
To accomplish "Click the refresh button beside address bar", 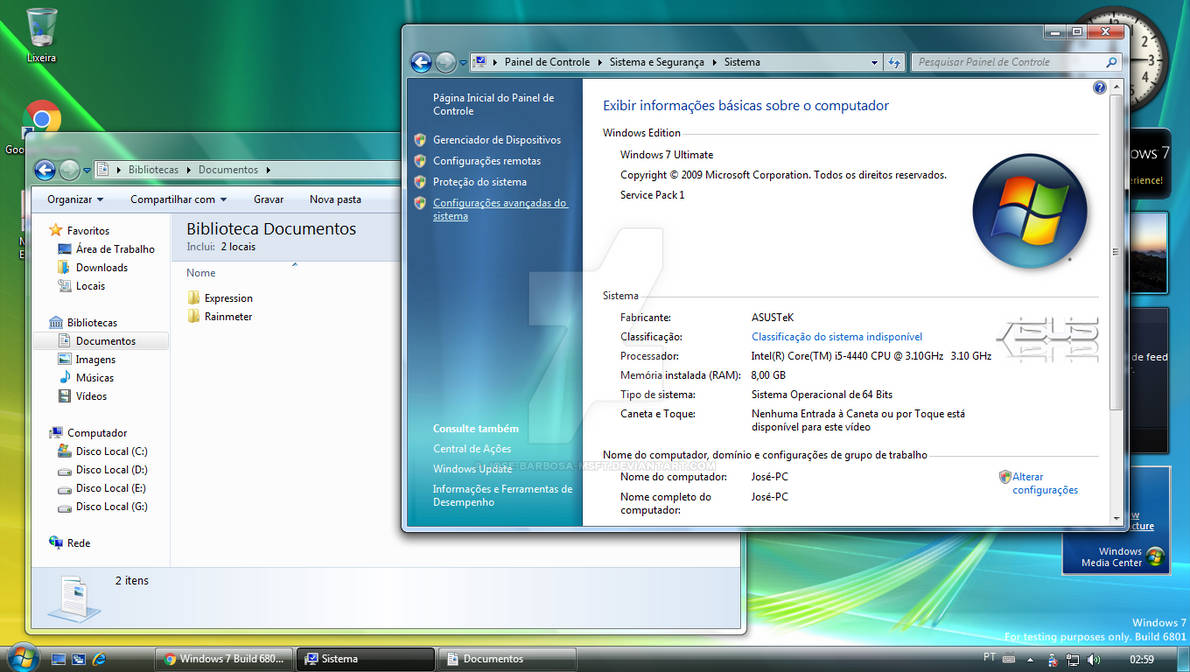I will [x=894, y=62].
